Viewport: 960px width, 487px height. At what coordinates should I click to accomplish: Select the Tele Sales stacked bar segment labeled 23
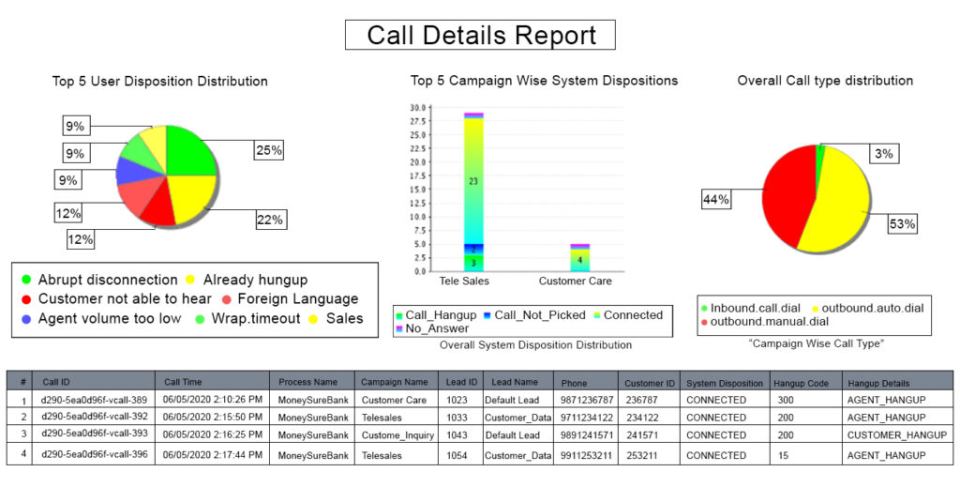coord(473,181)
